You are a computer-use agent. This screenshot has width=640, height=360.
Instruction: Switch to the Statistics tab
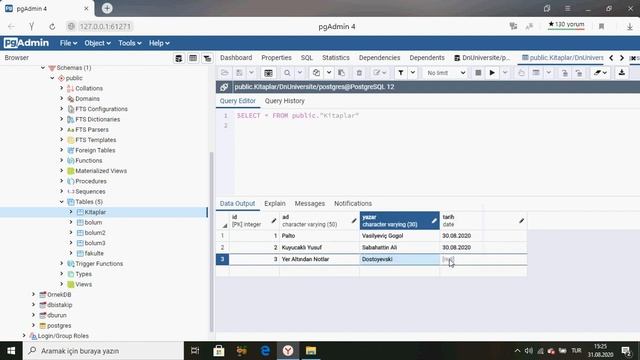[336, 58]
